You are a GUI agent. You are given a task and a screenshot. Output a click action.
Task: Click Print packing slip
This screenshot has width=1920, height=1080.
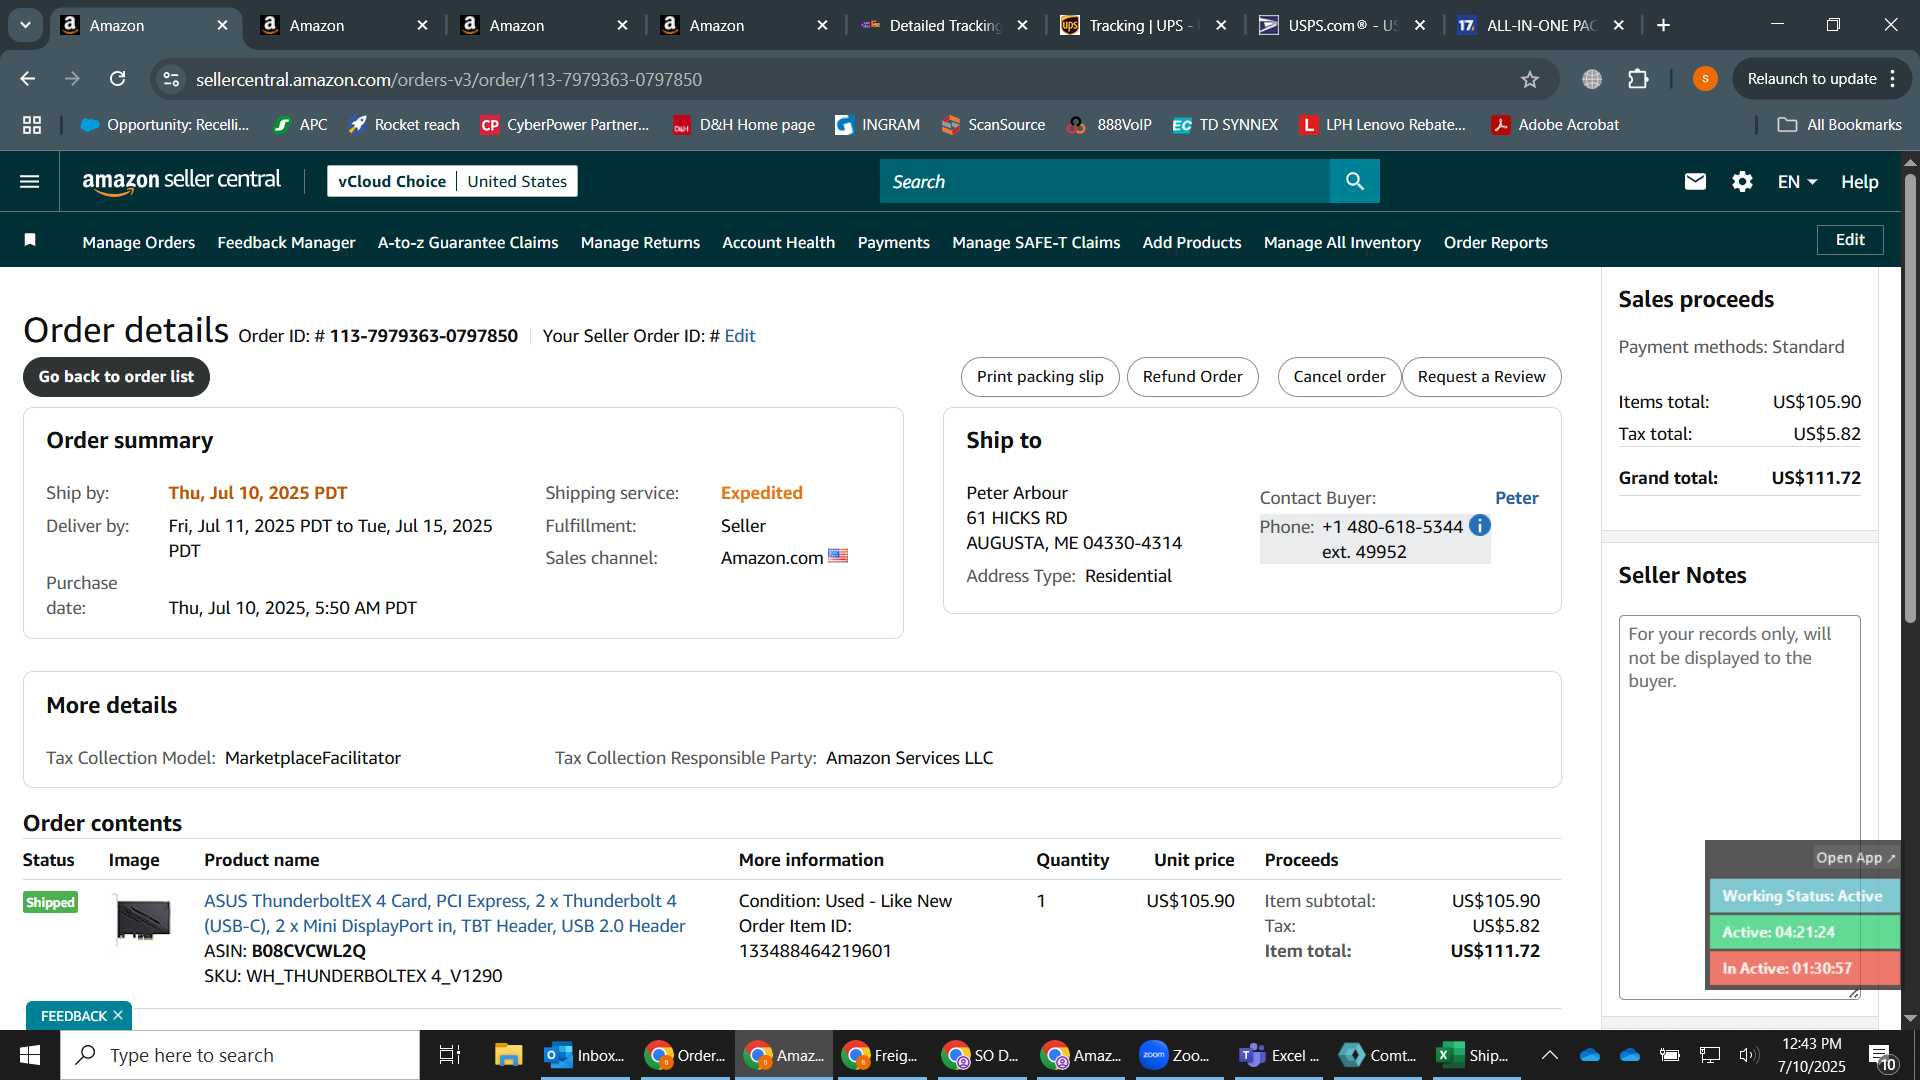[1040, 376]
